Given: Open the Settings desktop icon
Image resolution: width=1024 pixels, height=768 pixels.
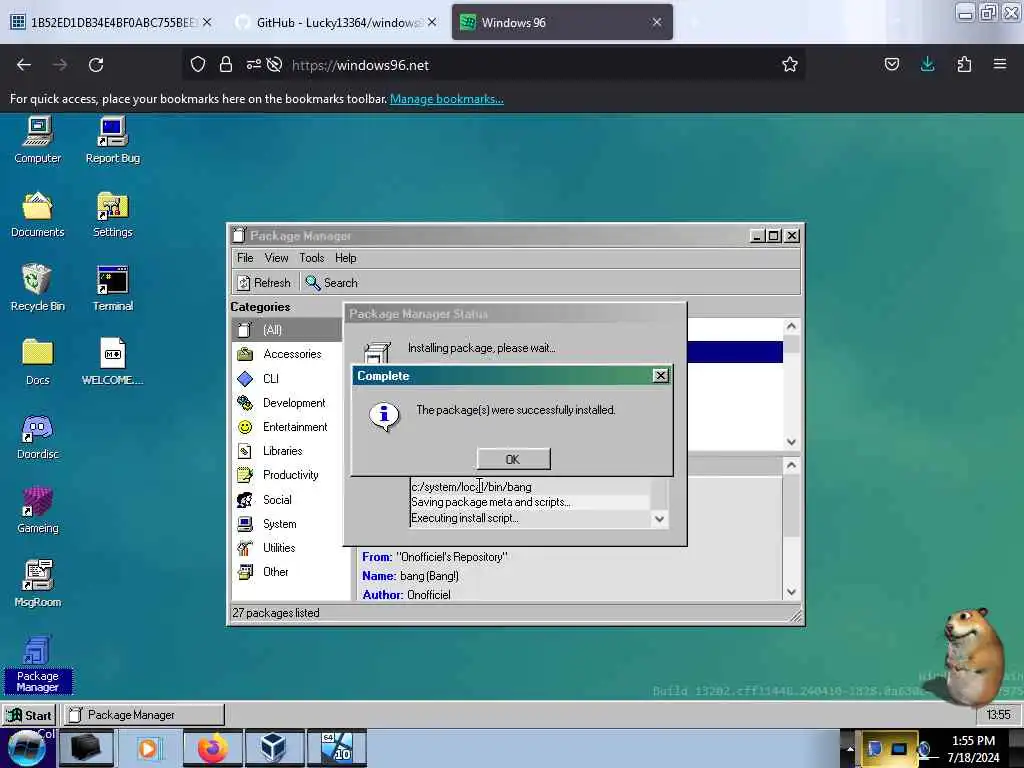Looking at the screenshot, I should [x=112, y=214].
